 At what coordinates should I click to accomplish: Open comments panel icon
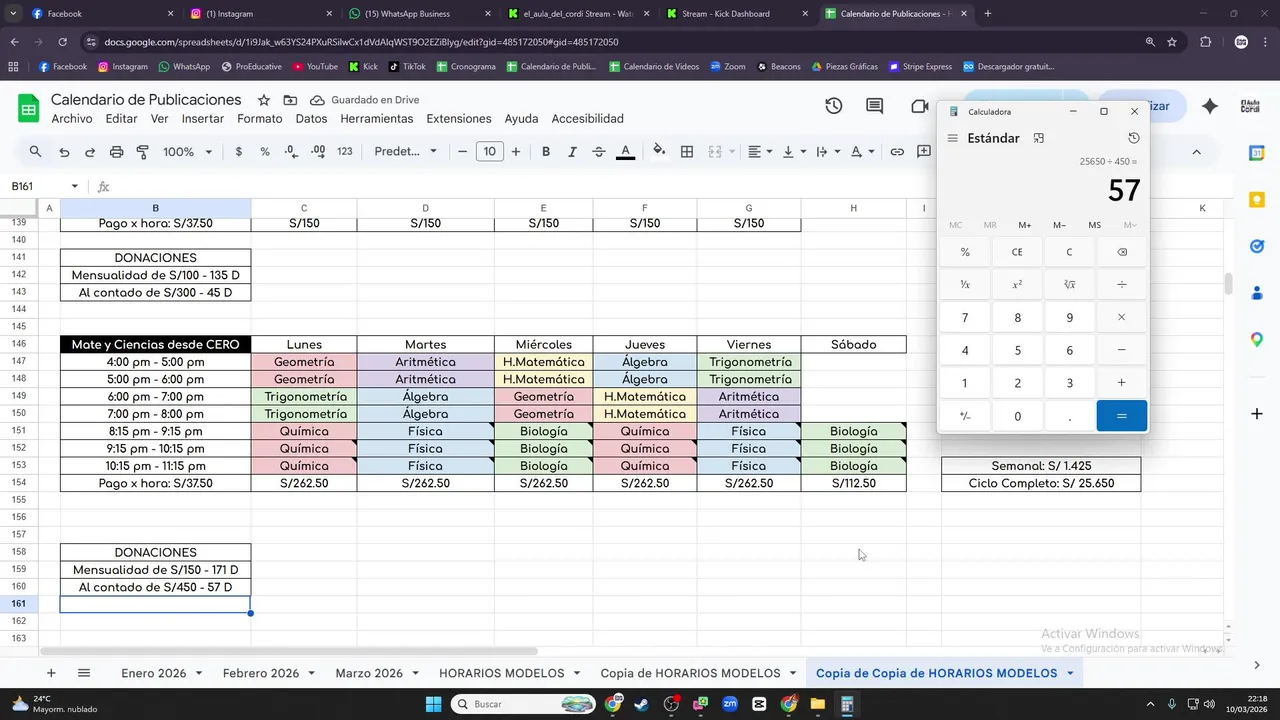[875, 106]
